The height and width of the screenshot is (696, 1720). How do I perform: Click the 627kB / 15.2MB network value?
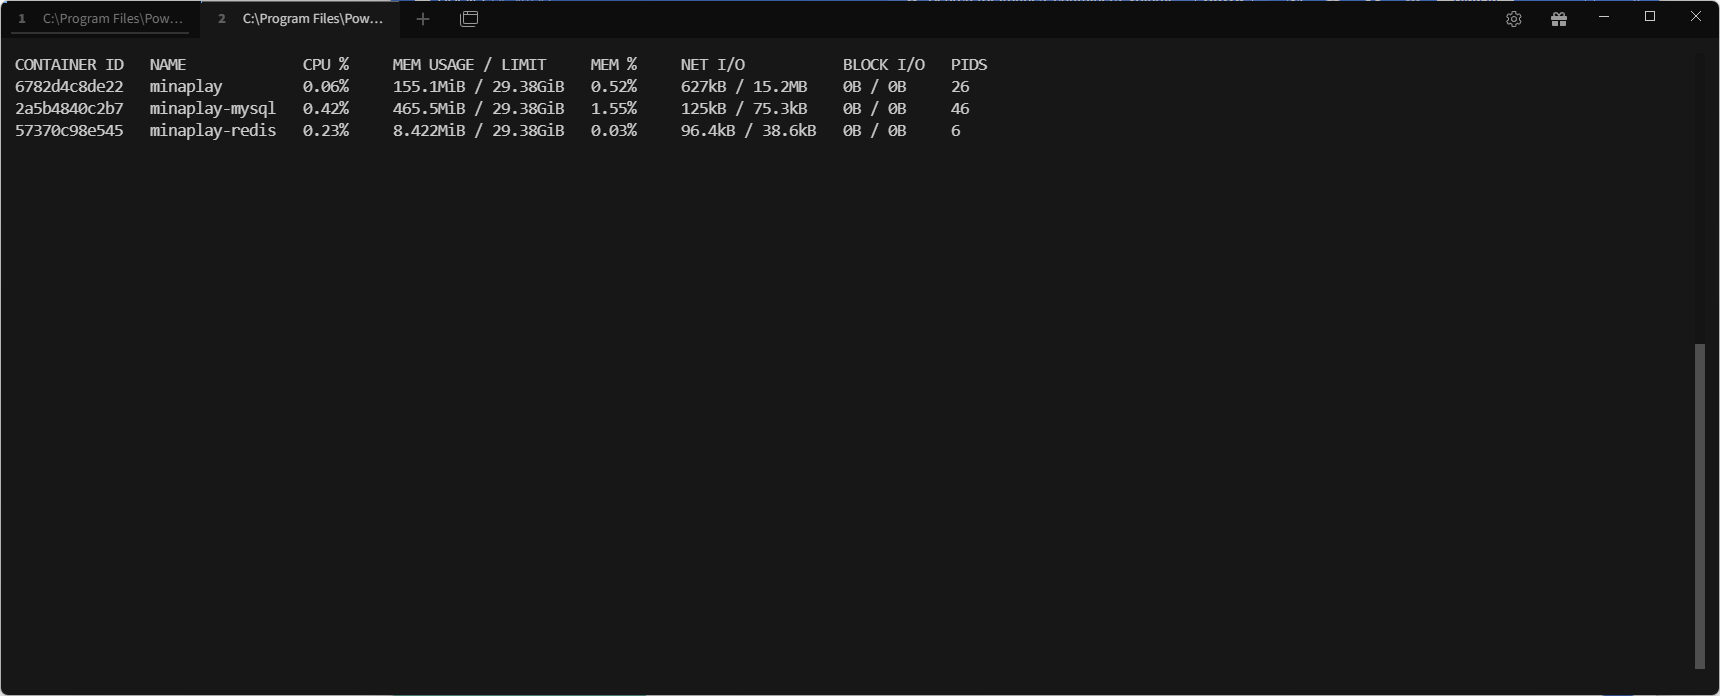coord(744,87)
